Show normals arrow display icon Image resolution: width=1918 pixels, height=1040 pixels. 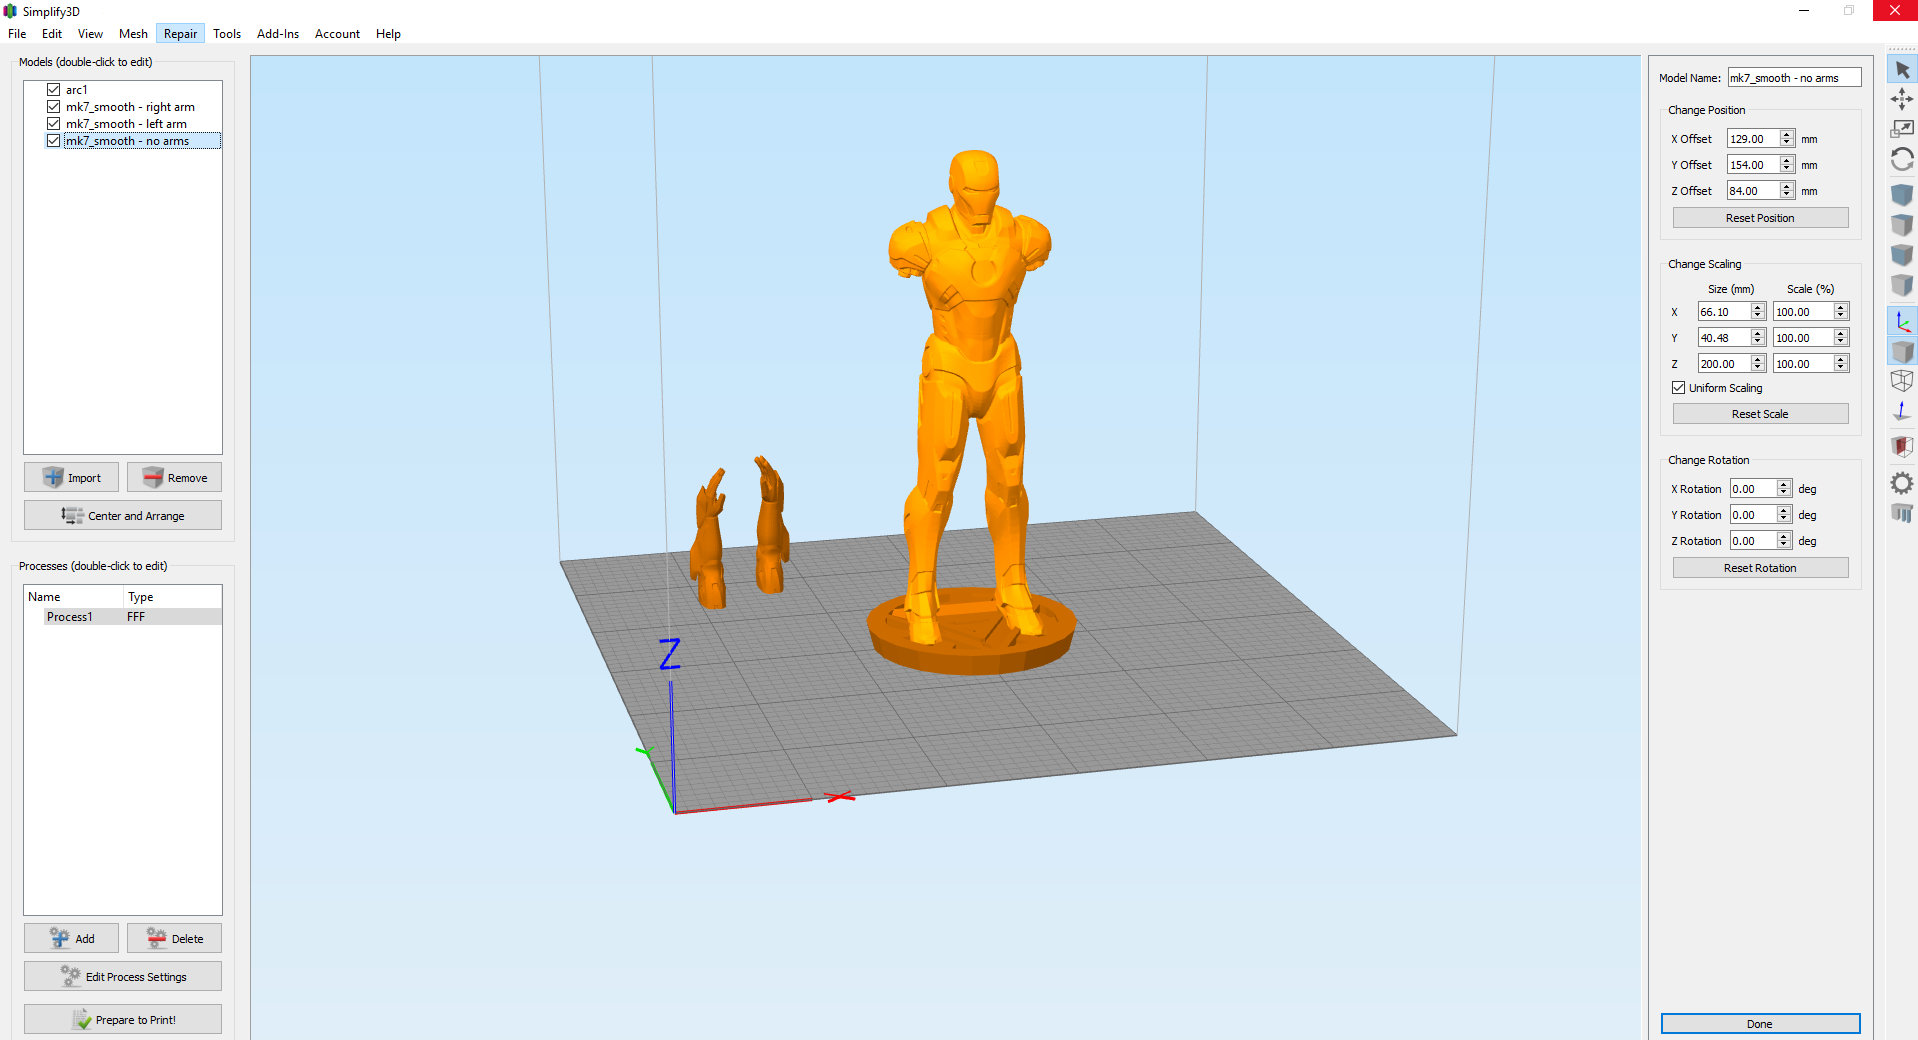click(x=1902, y=411)
